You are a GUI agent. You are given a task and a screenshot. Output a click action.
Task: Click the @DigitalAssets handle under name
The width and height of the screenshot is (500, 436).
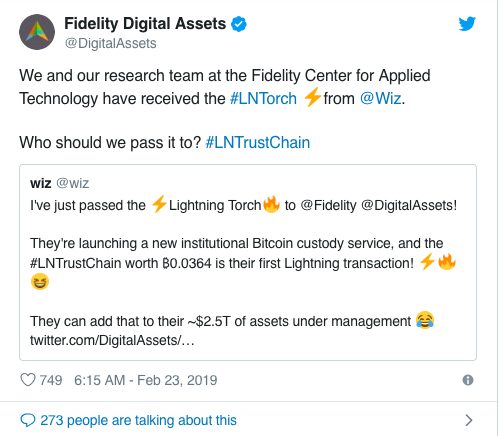[110, 43]
